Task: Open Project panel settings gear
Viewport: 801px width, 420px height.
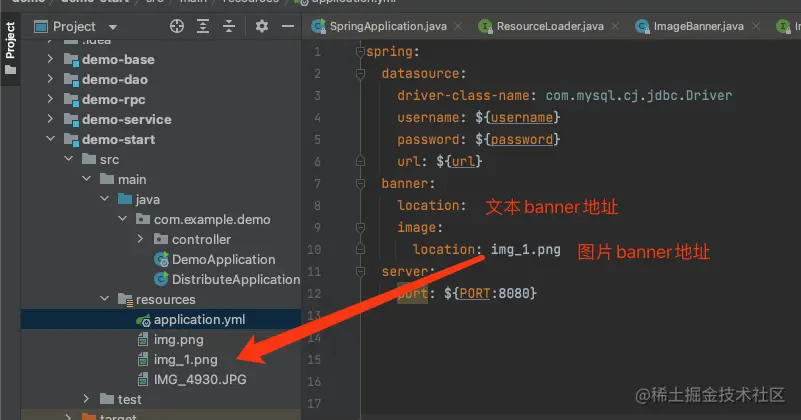Action: (x=262, y=26)
